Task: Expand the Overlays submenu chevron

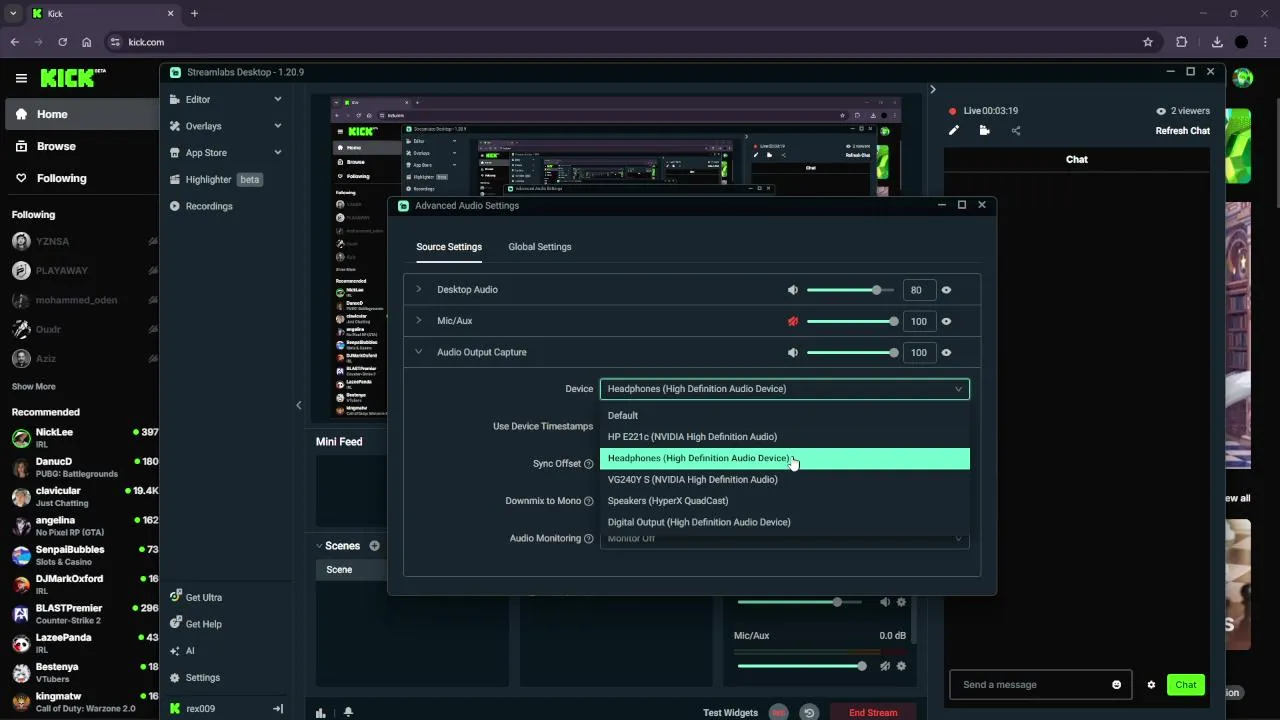Action: point(278,126)
